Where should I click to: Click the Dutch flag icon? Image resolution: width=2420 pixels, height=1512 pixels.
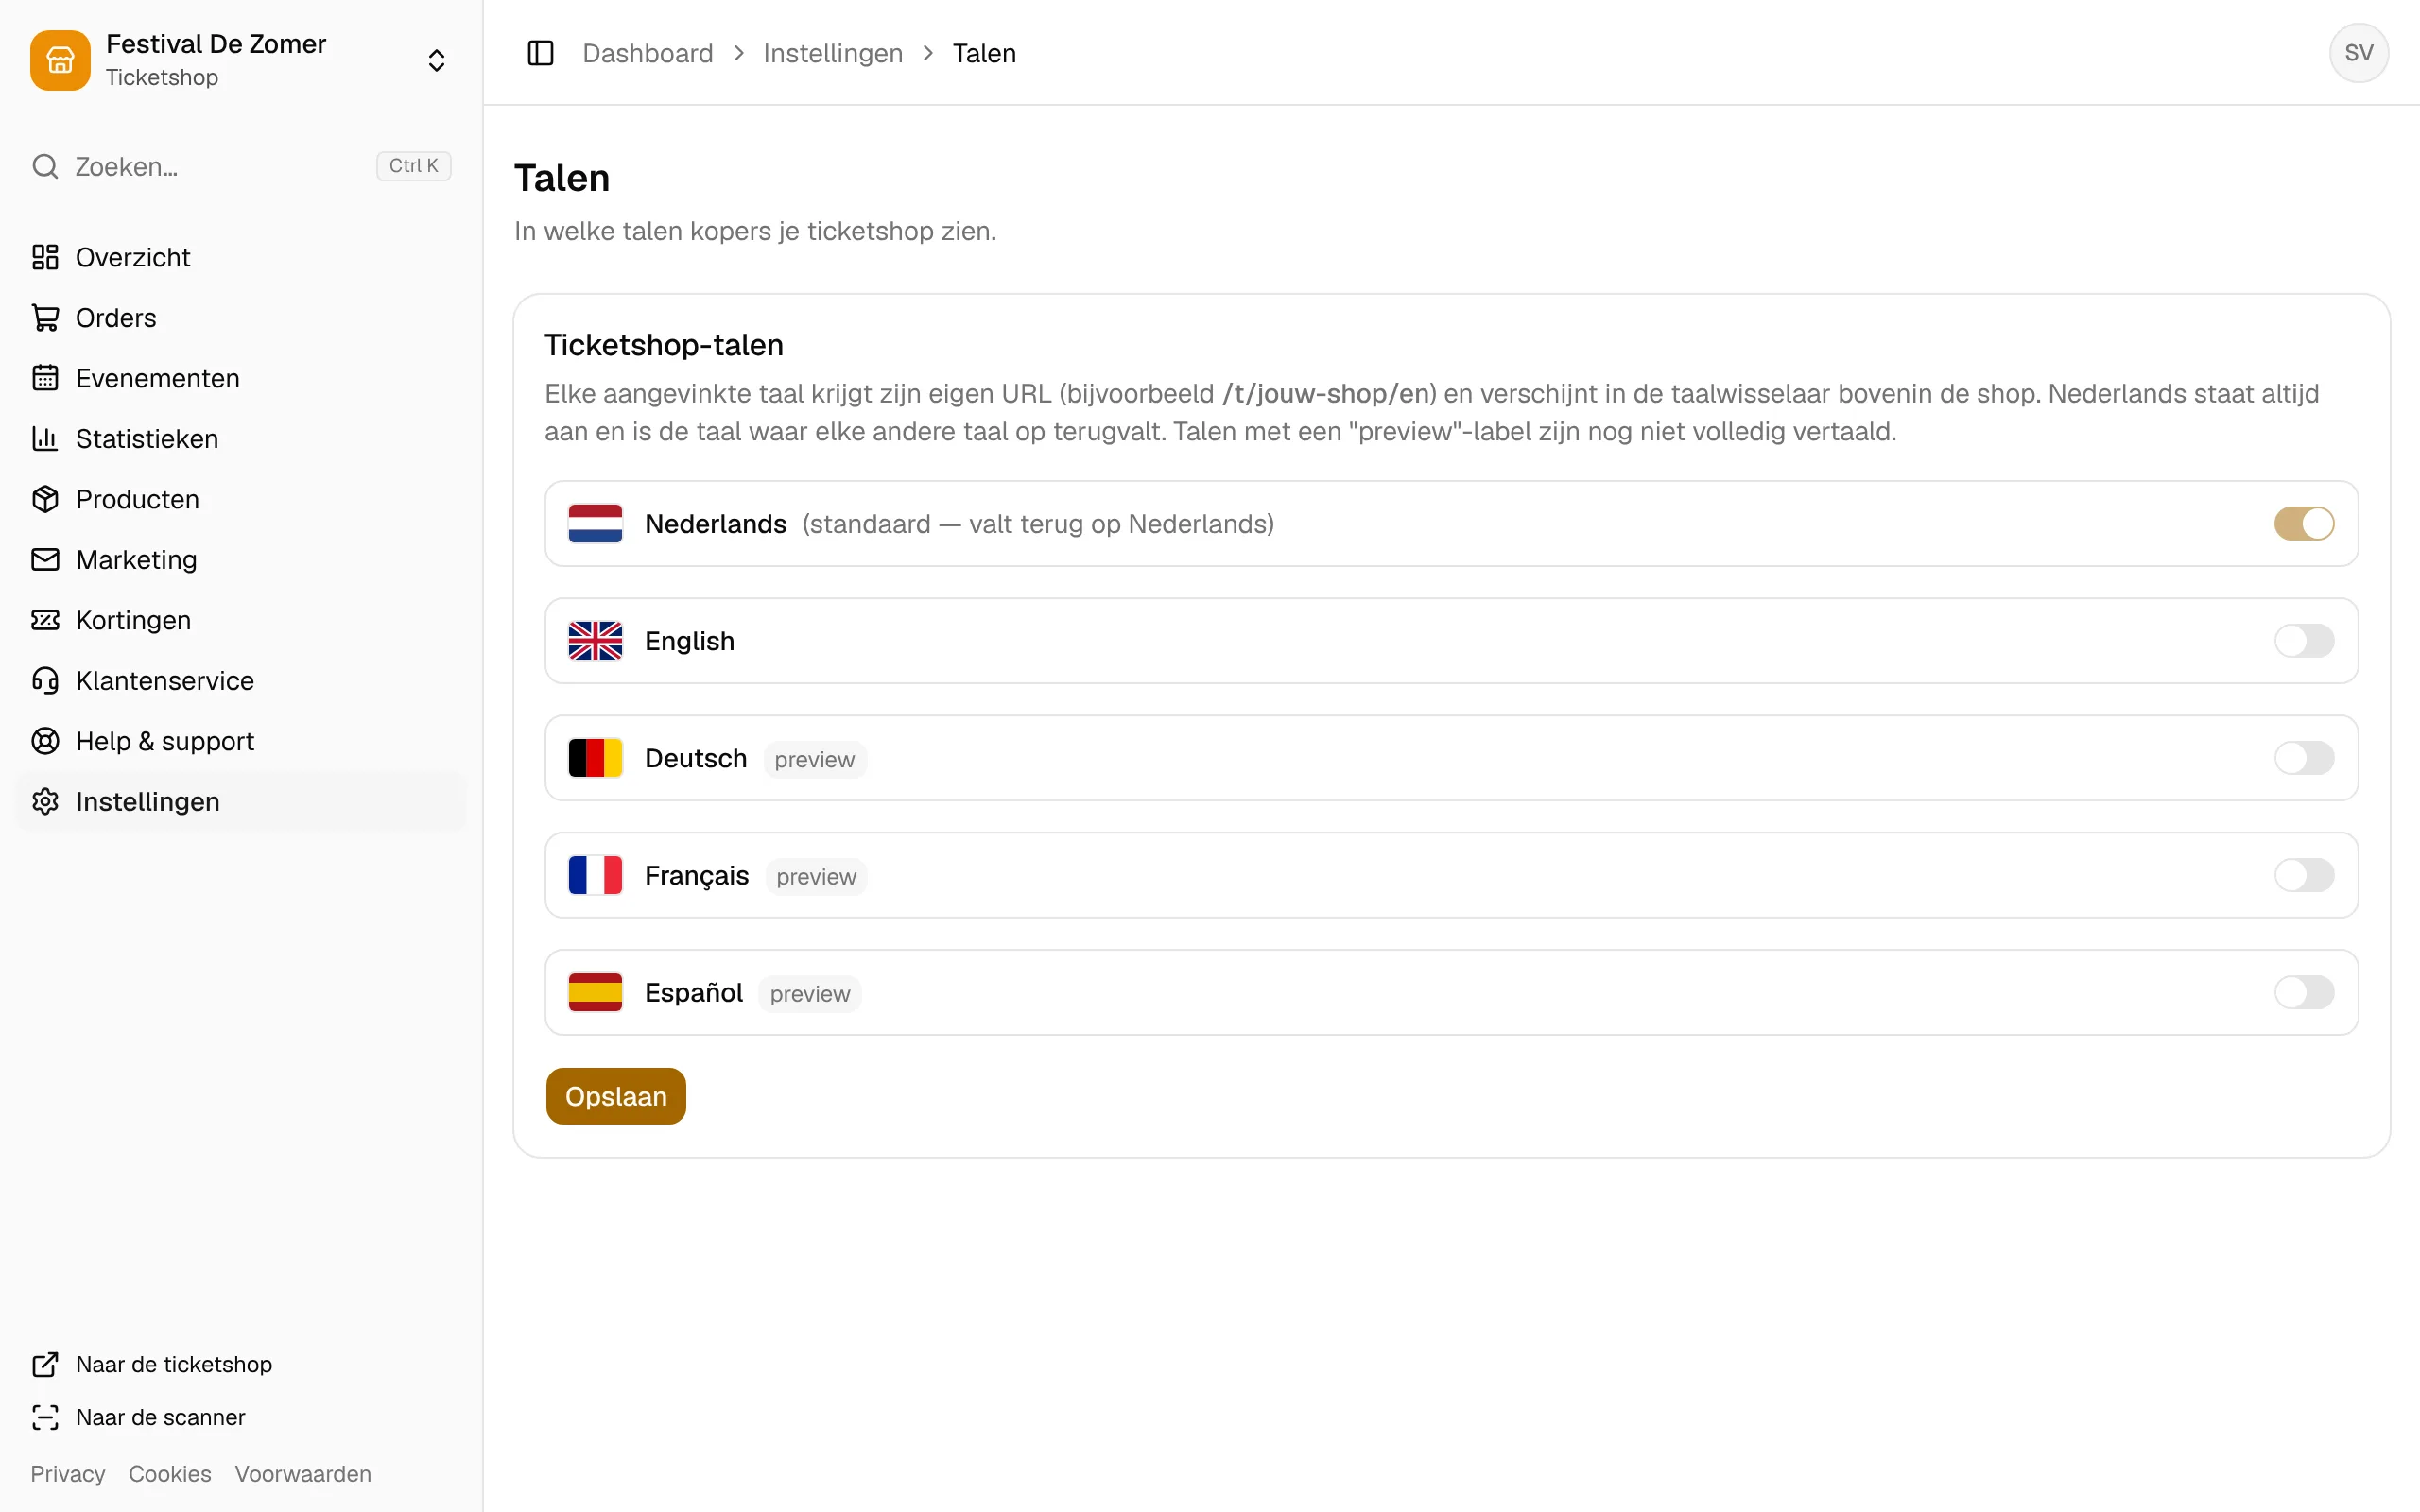[x=595, y=524]
